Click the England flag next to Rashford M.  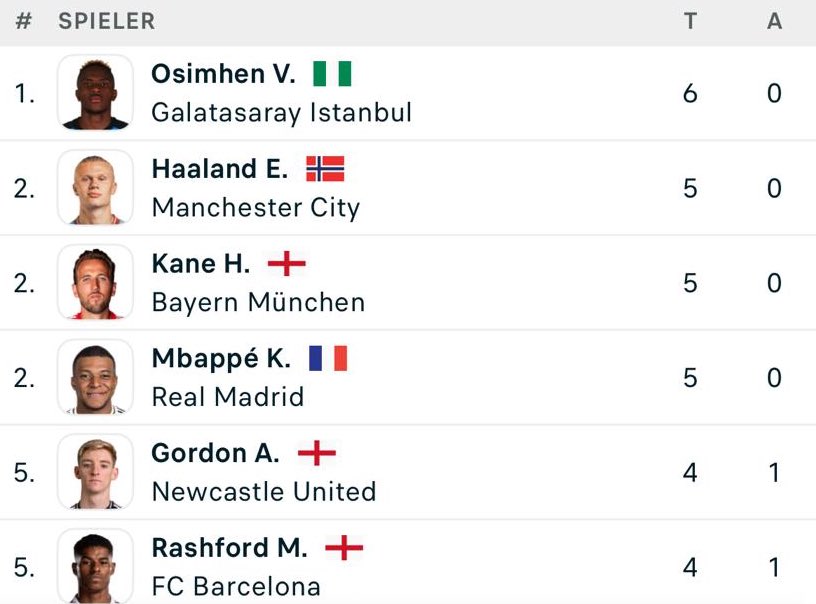pos(344,548)
